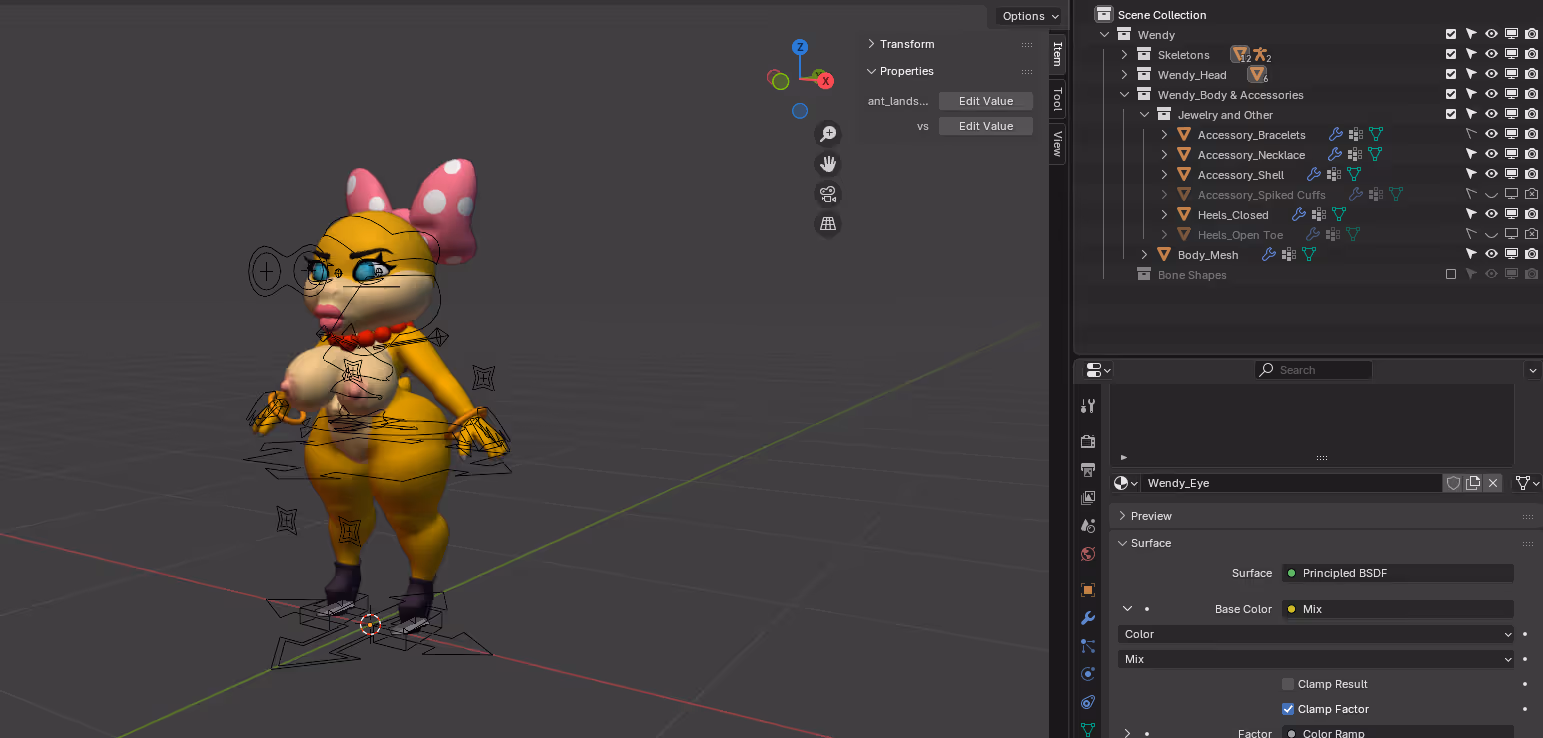Duplicate the Wendy_Eye material with copy icon
This screenshot has width=1543, height=738.
[1473, 483]
